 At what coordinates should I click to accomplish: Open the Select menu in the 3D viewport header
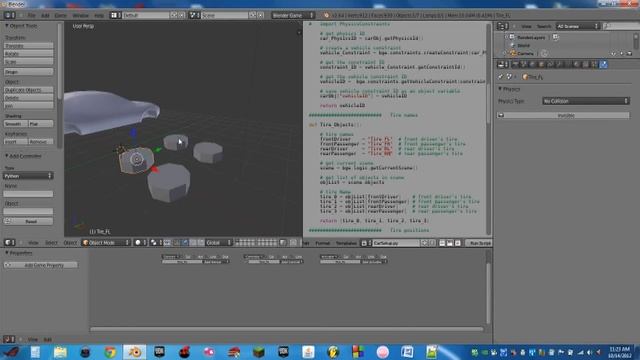point(51,243)
